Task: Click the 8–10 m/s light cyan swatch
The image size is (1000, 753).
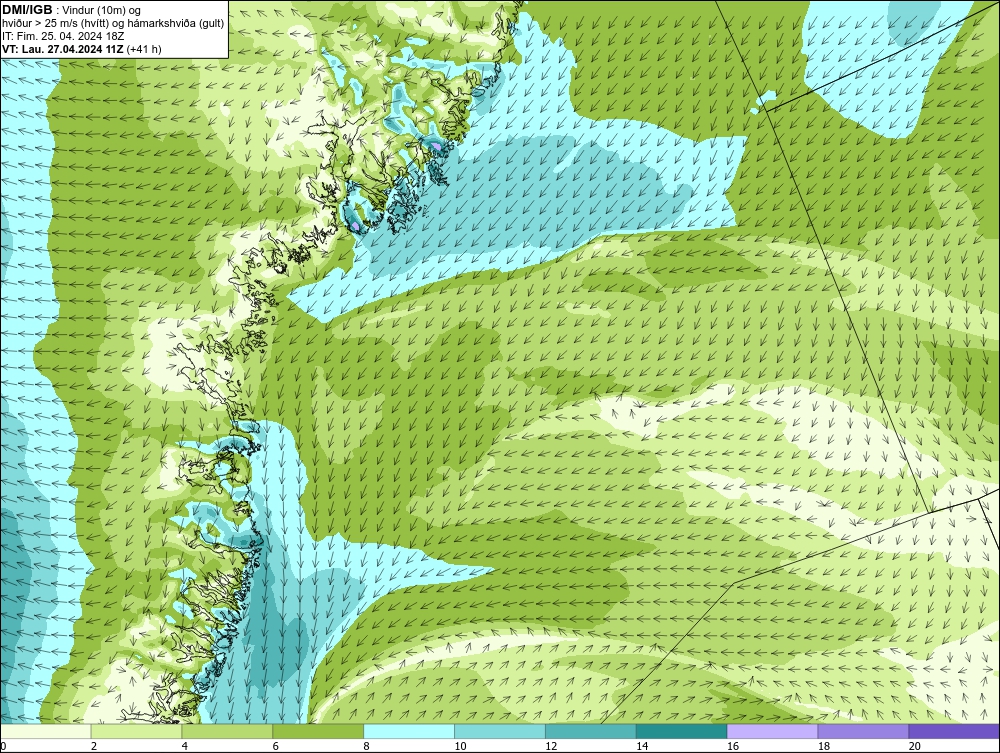Action: click(409, 731)
